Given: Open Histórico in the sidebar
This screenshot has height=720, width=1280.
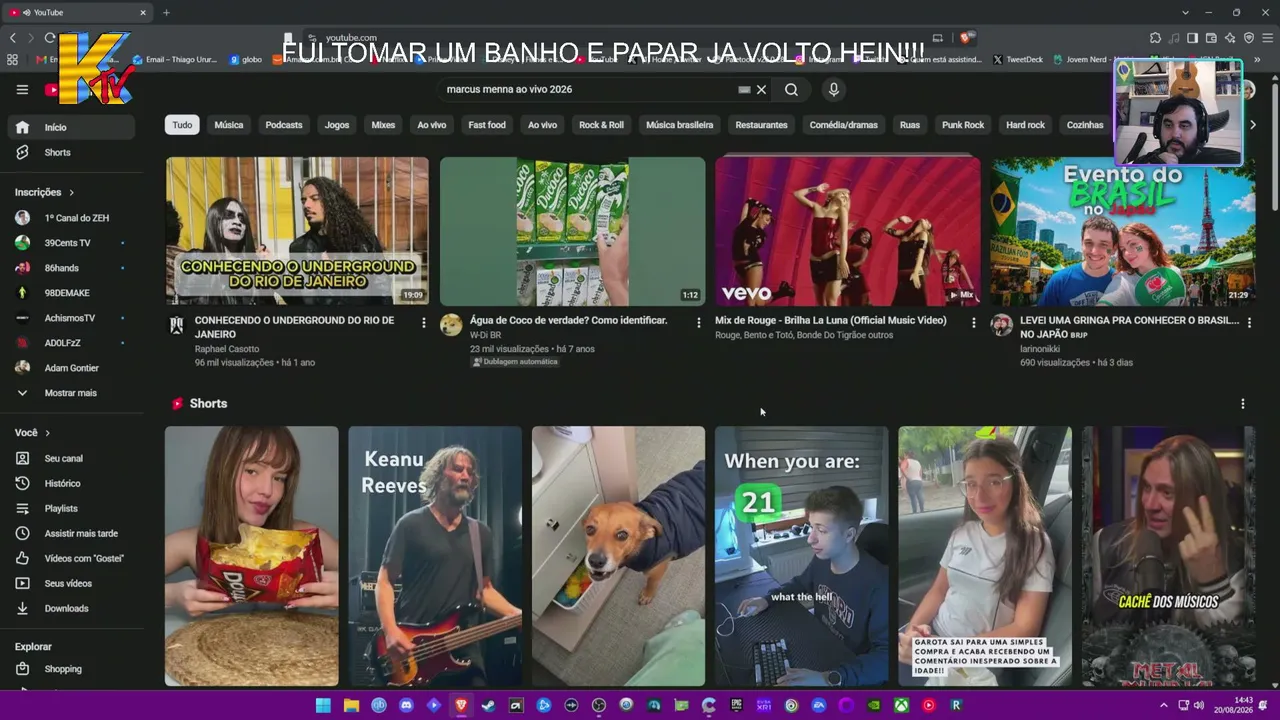Looking at the screenshot, I should coord(70,483).
